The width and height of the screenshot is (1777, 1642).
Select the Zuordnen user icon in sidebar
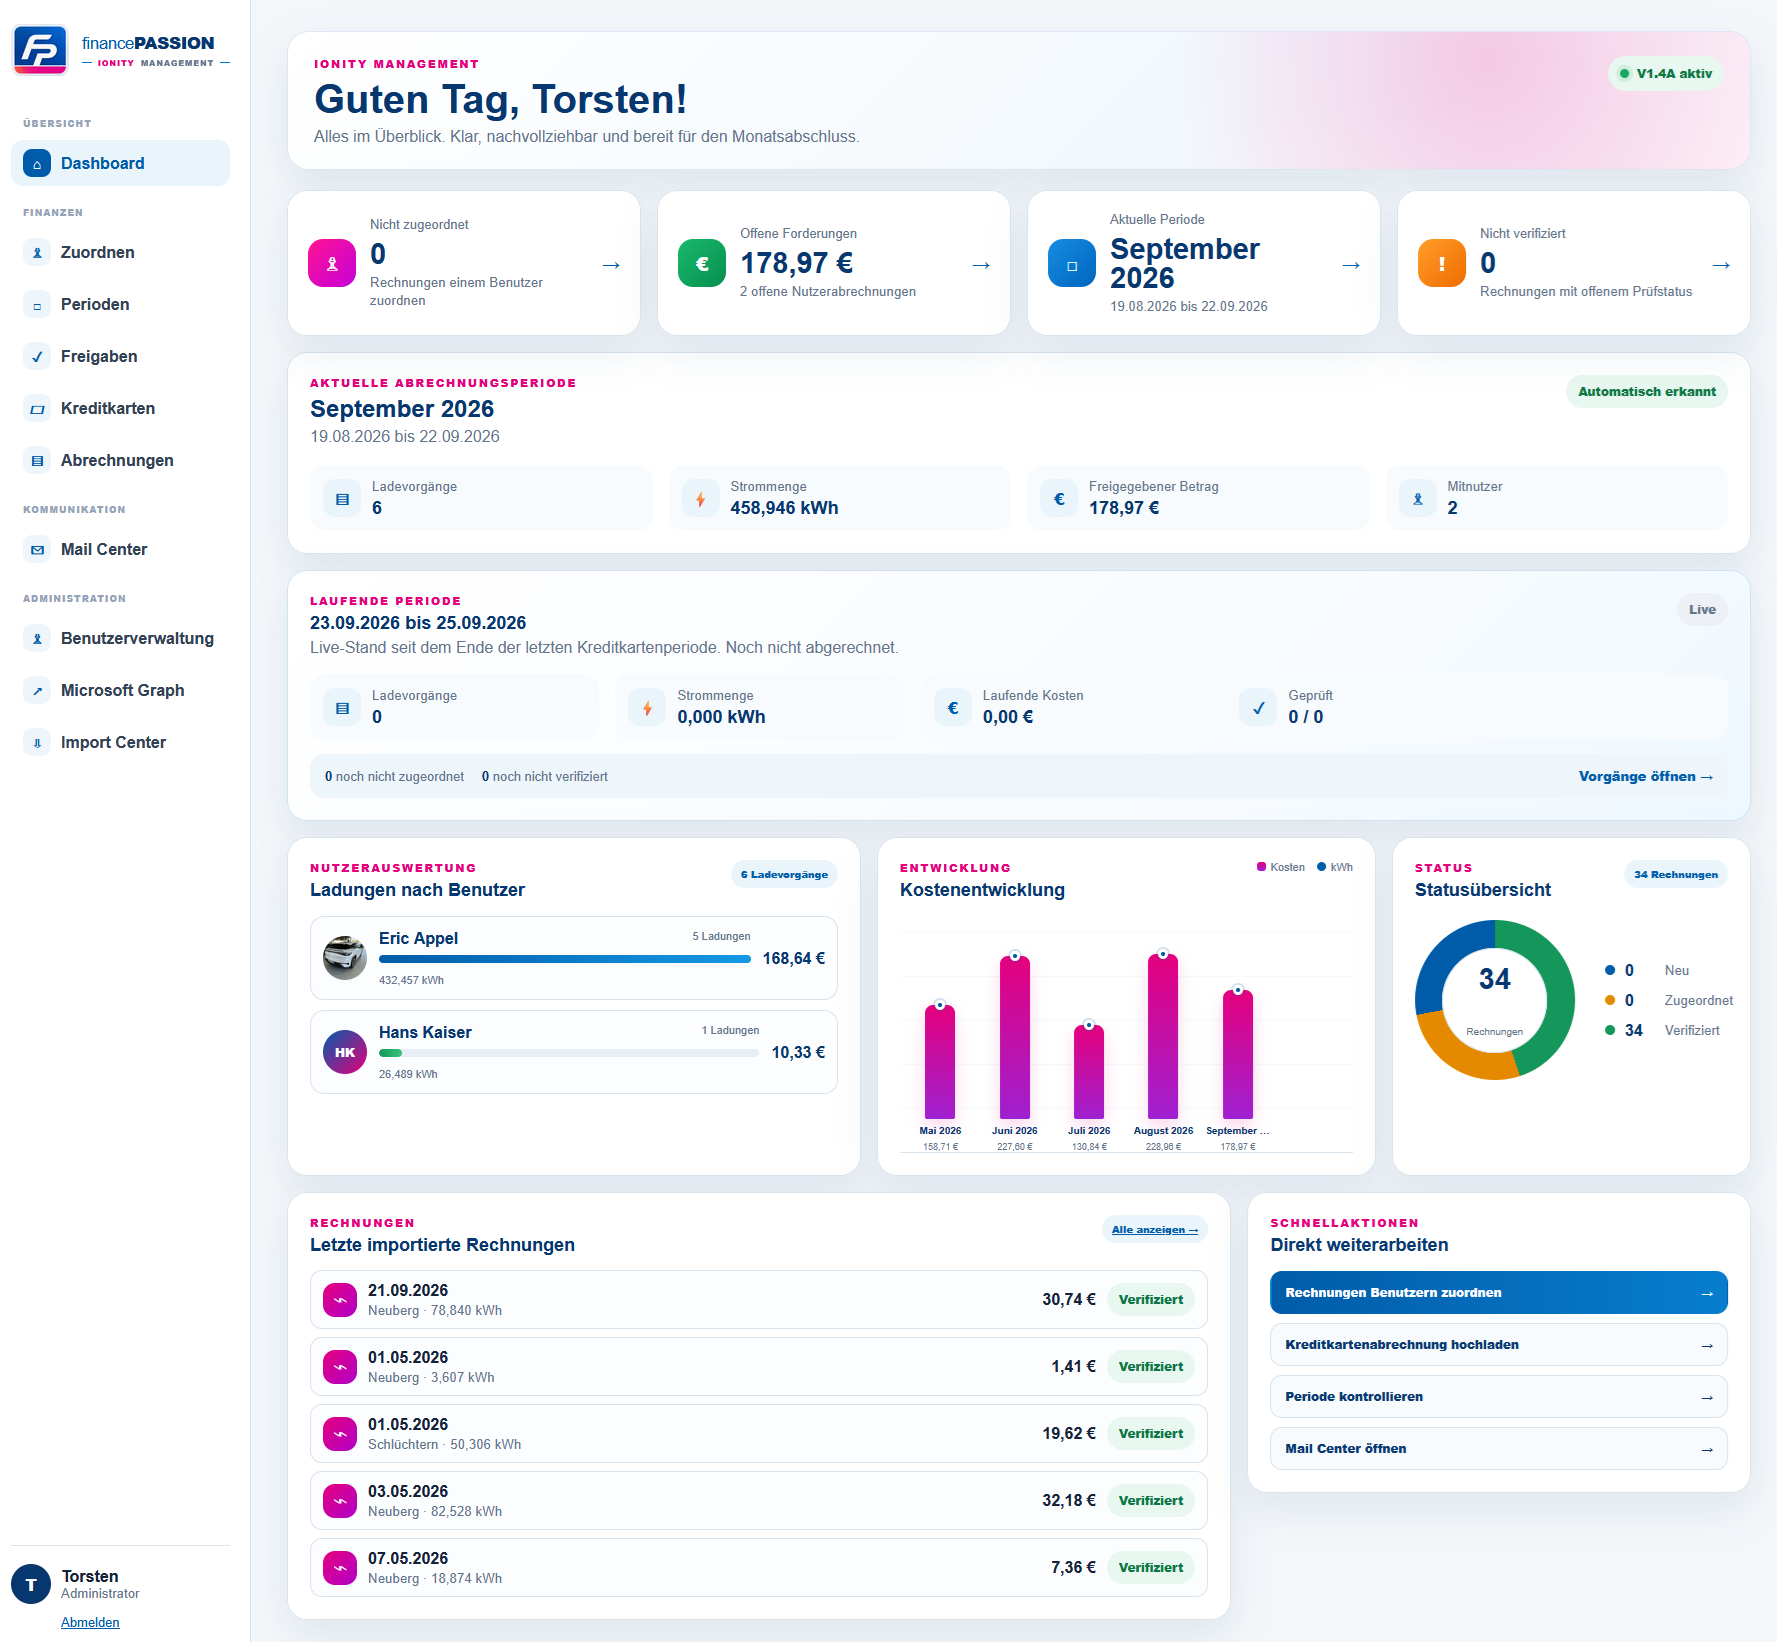[x=37, y=252]
